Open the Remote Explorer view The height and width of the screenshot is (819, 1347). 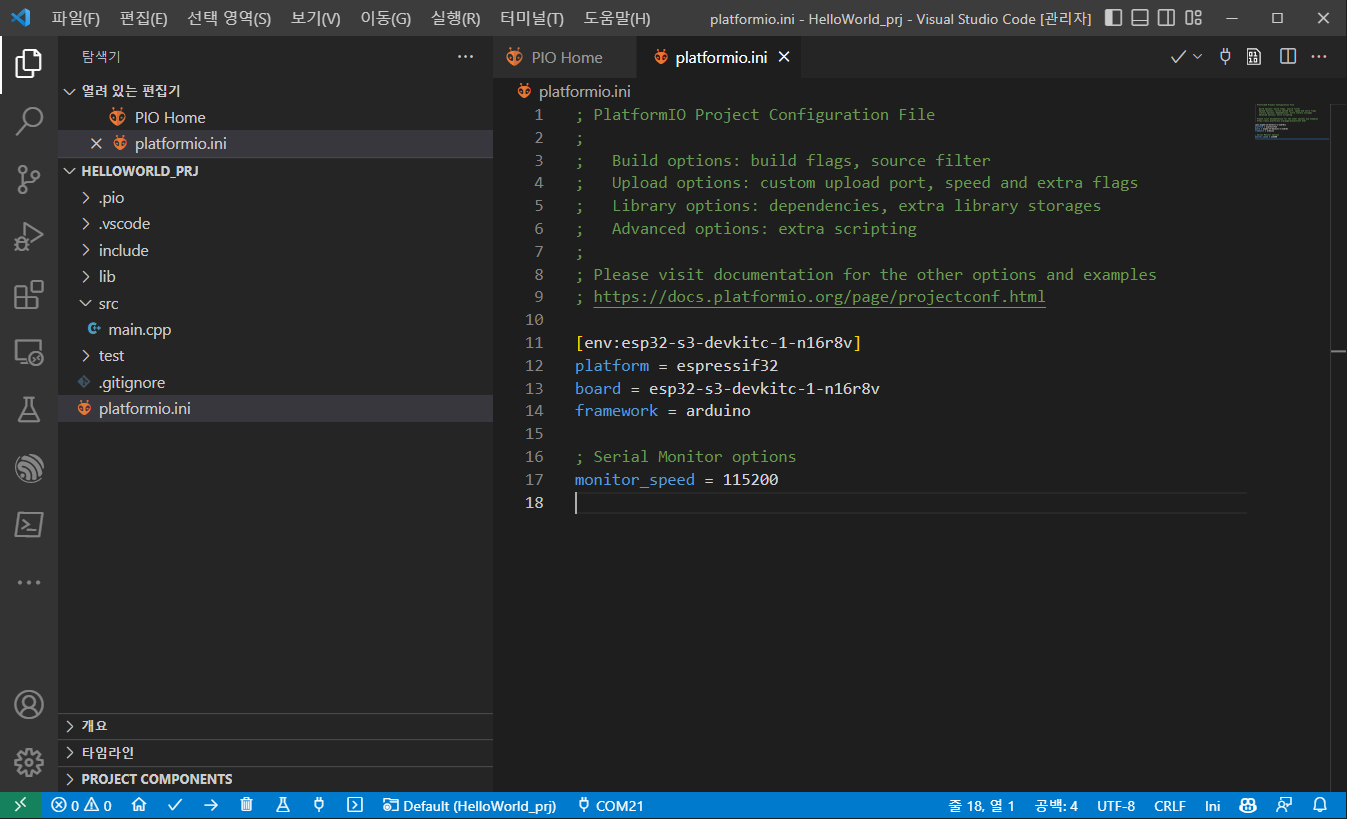29,352
